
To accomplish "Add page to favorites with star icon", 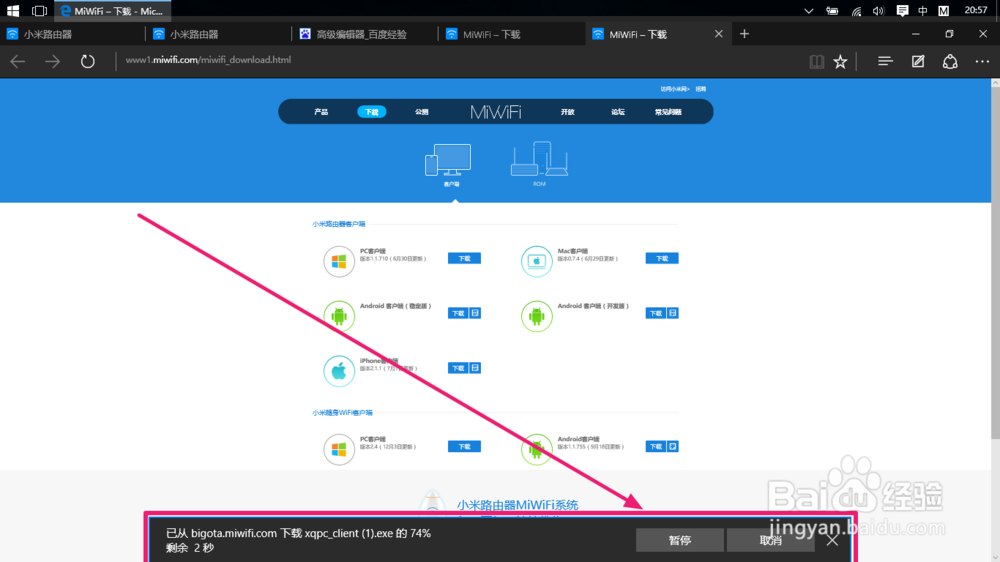I will click(841, 61).
